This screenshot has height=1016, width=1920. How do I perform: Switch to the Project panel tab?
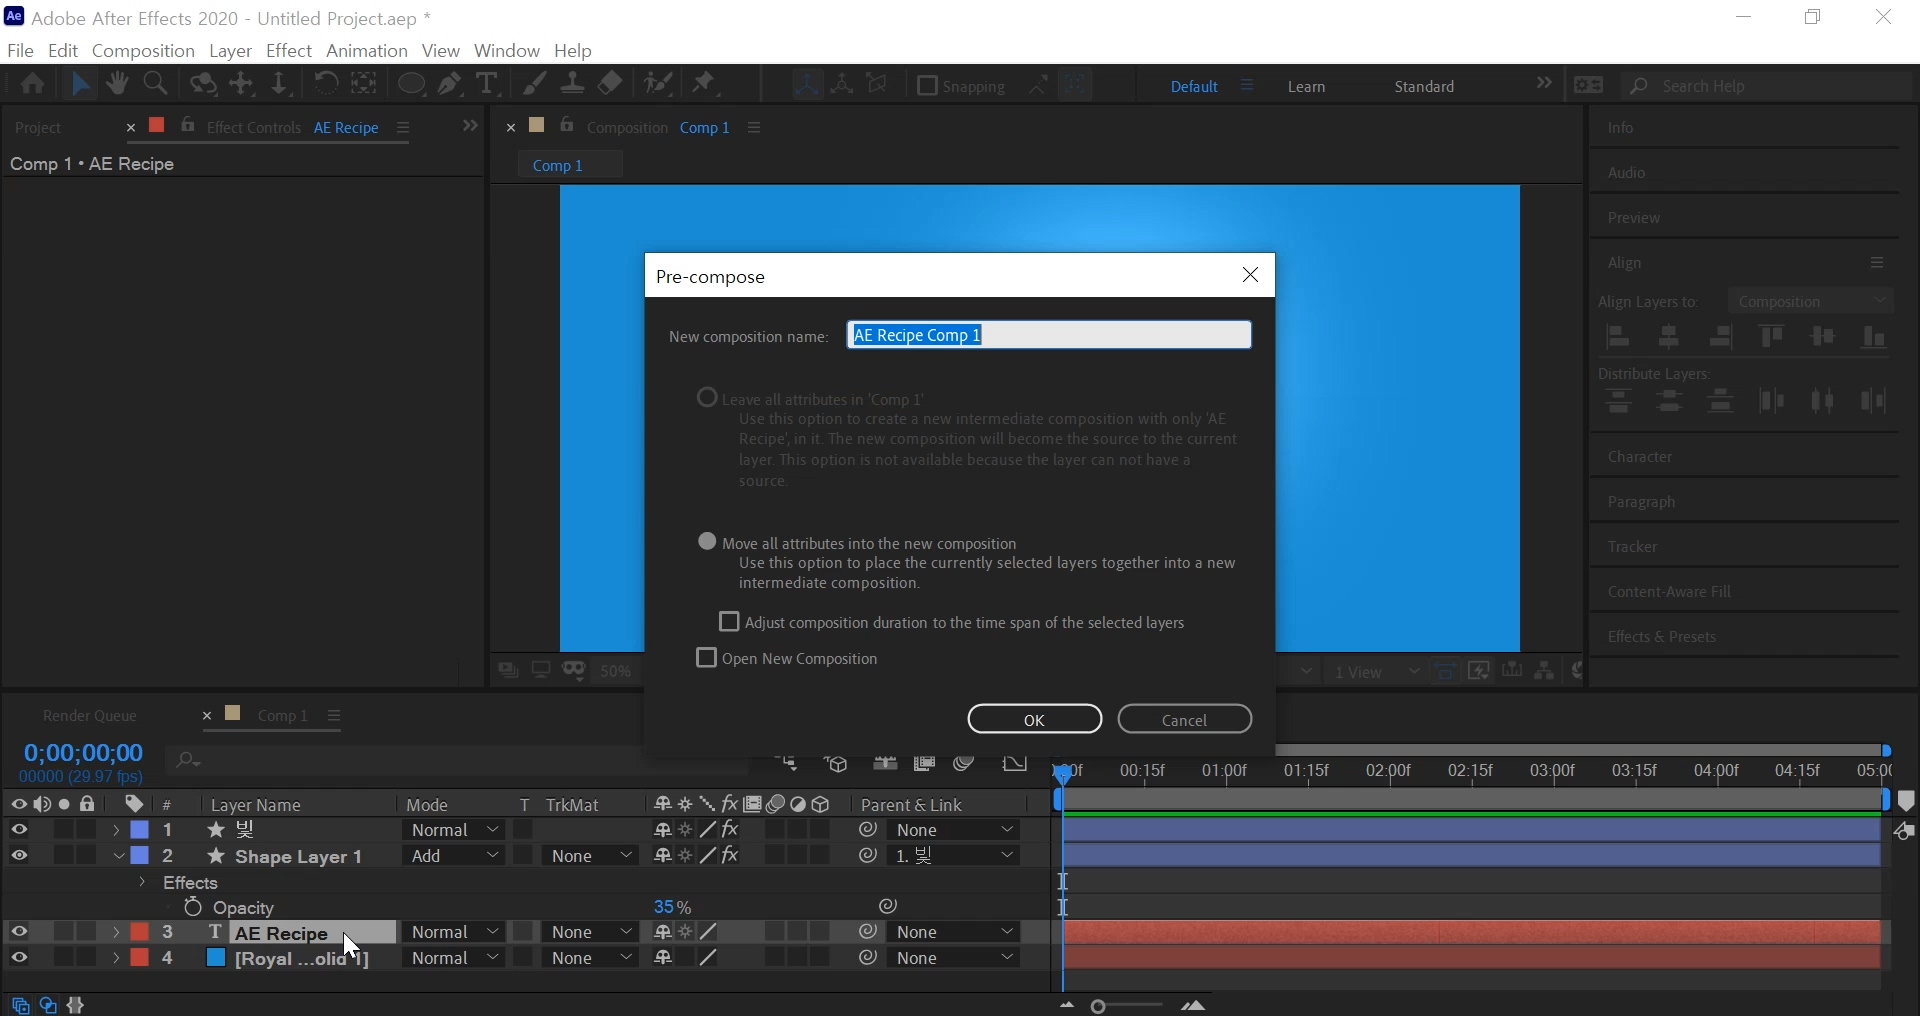click(39, 128)
